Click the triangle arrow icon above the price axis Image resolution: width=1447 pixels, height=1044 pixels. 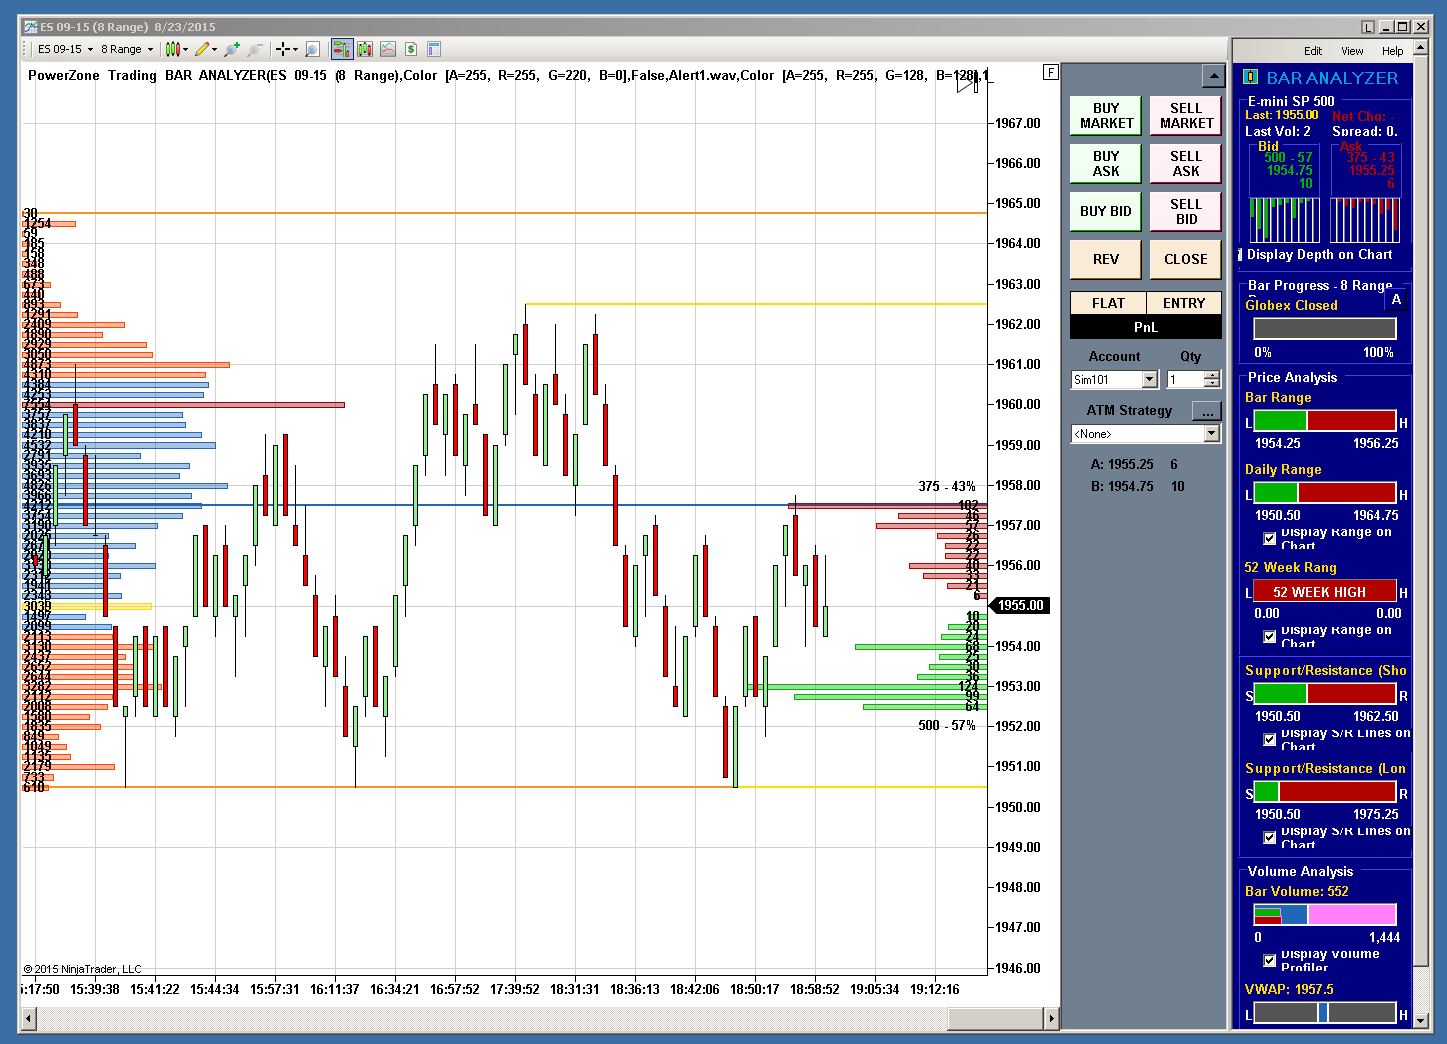[965, 83]
